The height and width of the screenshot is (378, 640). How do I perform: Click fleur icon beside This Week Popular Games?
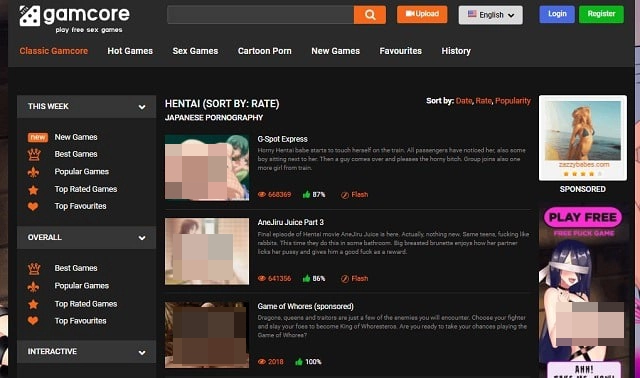33,172
